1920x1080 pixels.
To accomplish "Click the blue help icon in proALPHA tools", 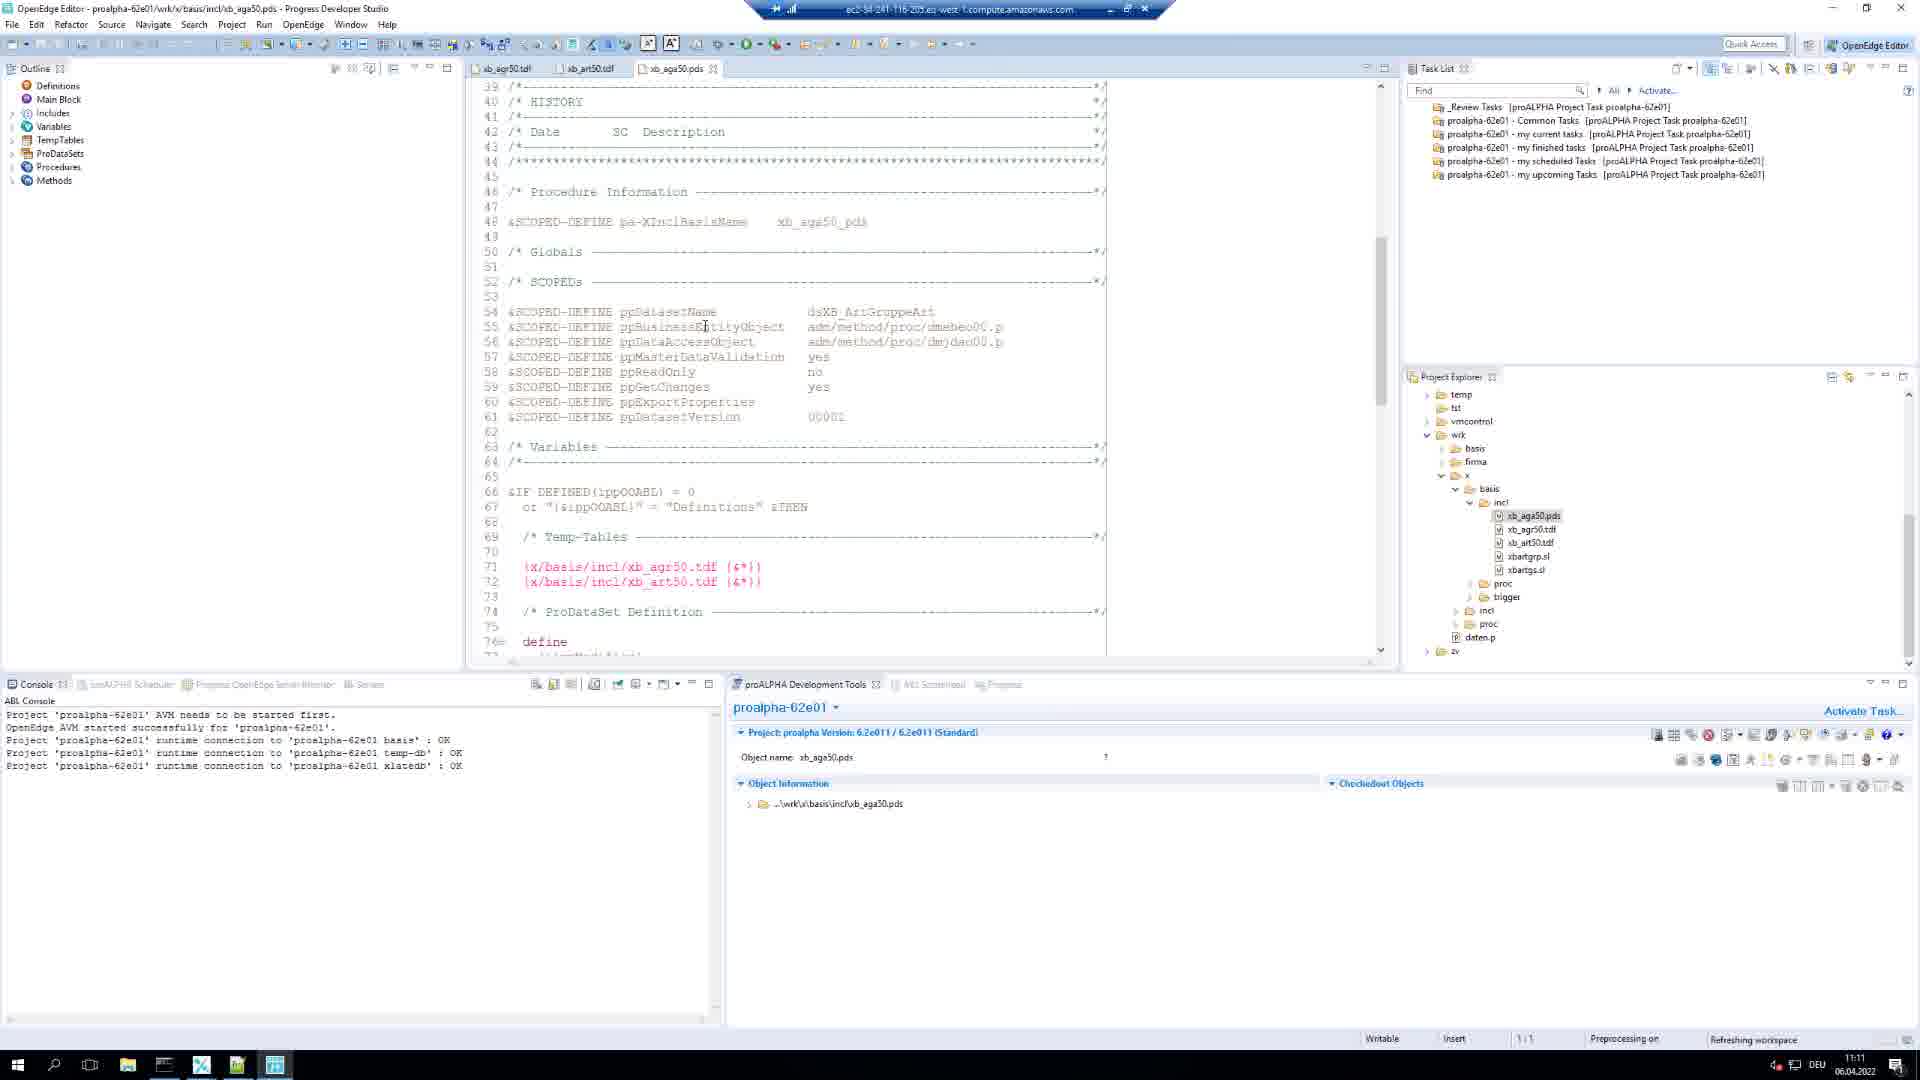I will (x=1887, y=735).
